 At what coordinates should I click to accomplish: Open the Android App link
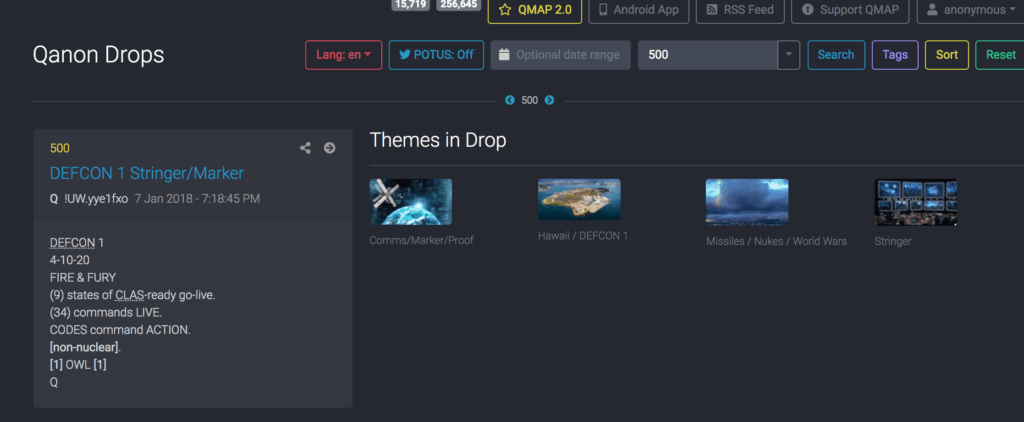(638, 10)
